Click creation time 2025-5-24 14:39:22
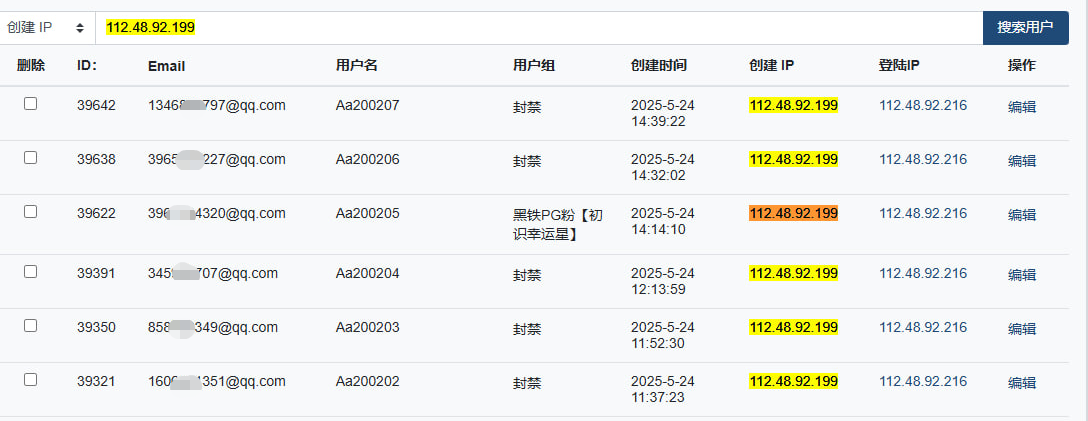The height and width of the screenshot is (421, 1088). pos(663,113)
